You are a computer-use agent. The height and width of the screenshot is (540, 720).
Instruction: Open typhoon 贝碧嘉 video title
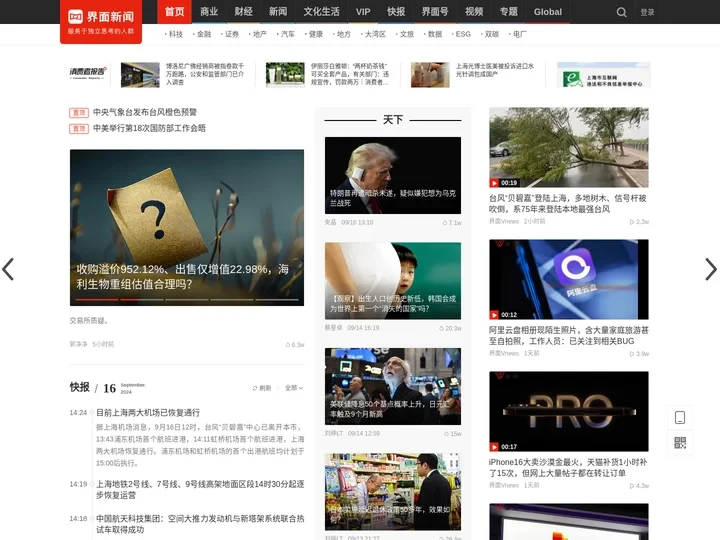coord(568,203)
